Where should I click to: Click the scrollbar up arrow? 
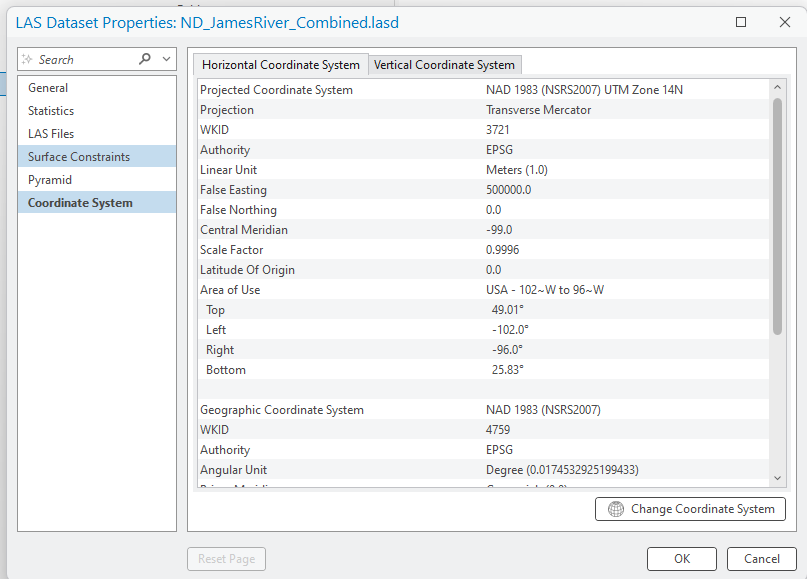tap(777, 88)
